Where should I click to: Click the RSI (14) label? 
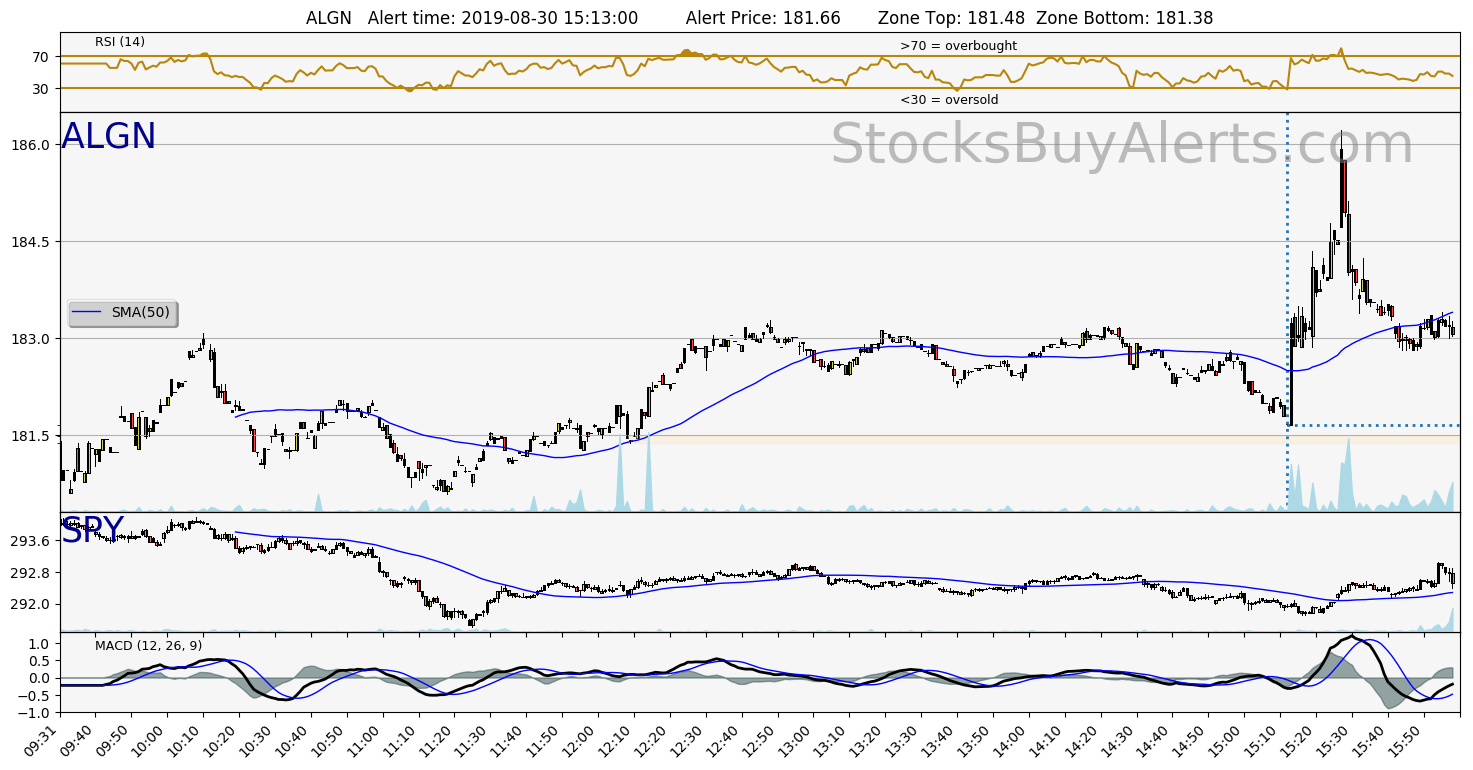120,42
